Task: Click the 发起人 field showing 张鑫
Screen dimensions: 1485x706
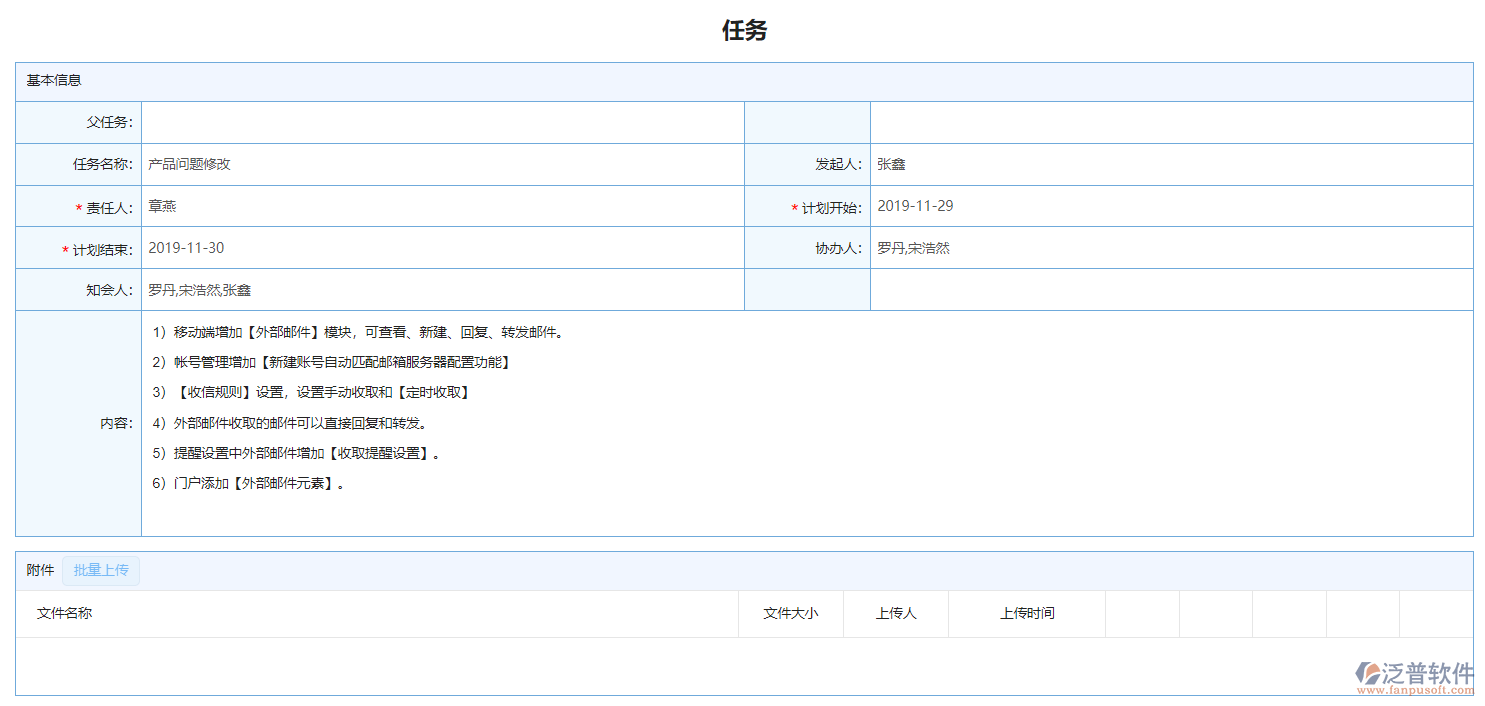Action: pyautogui.click(x=1170, y=164)
